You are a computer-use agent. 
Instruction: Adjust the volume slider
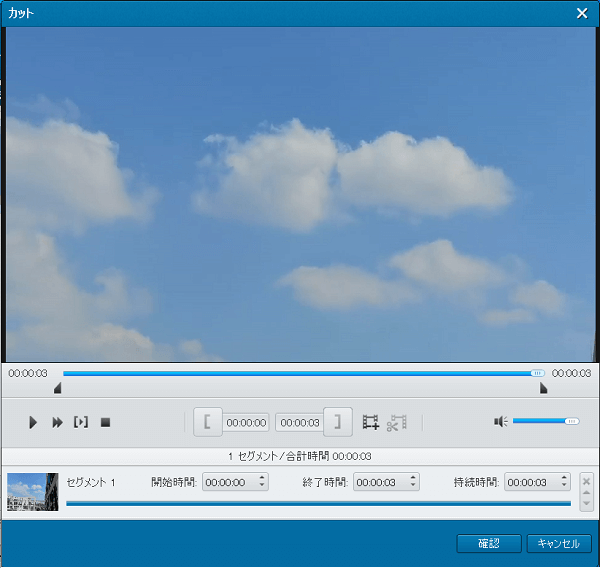[545, 422]
